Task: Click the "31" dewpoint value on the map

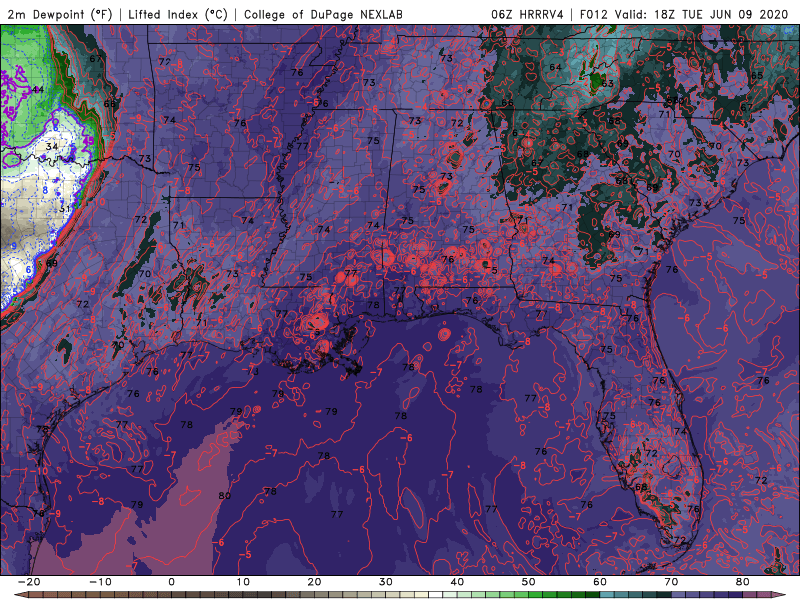Action: point(65,209)
